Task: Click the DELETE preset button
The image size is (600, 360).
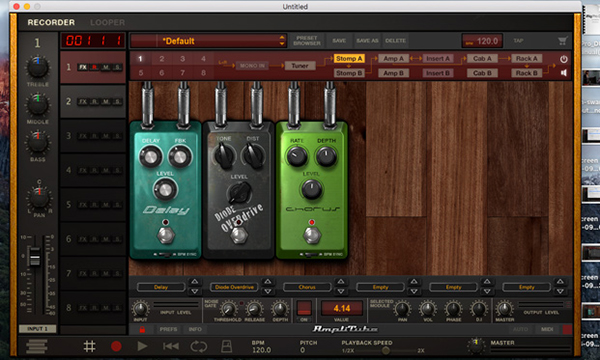Action: tap(395, 41)
